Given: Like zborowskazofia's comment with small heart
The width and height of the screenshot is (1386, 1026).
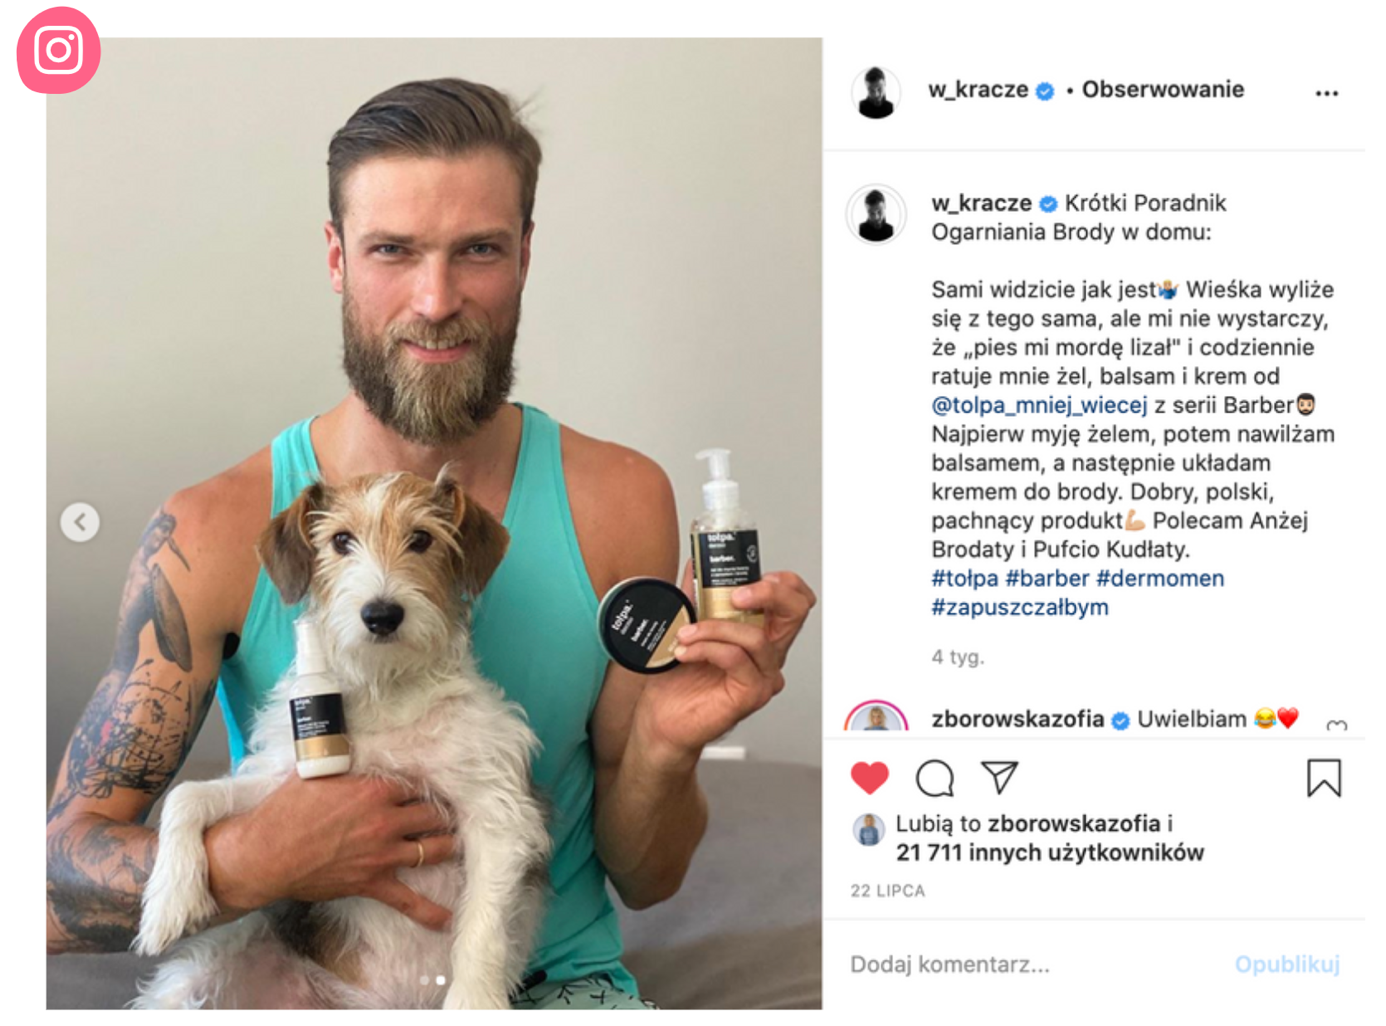Looking at the screenshot, I should [x=1337, y=725].
